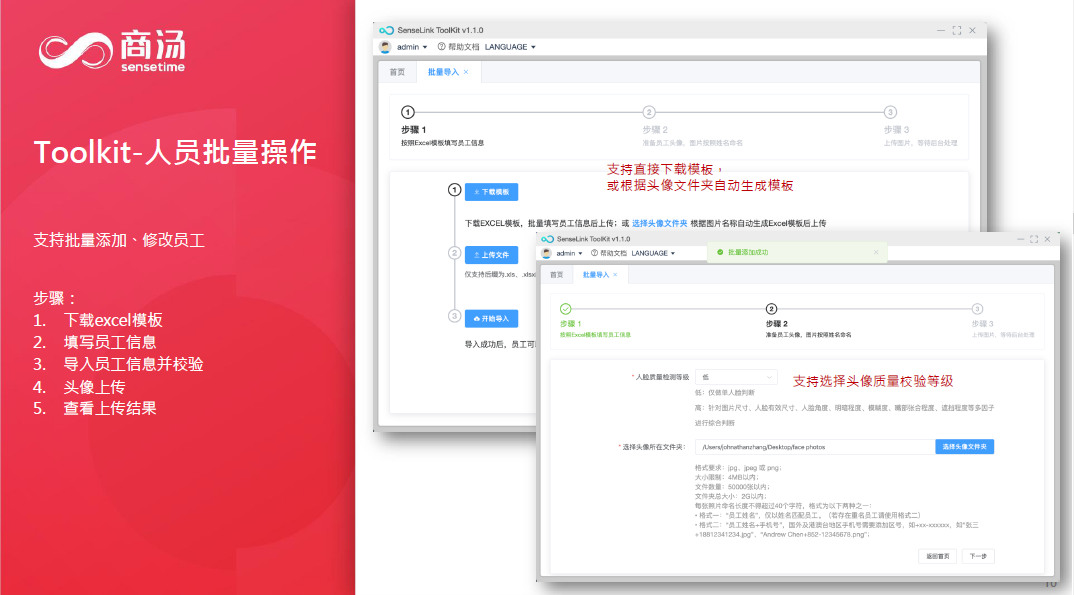
Task: Close the front SenseLink ToolKit window
Action: (1047, 239)
